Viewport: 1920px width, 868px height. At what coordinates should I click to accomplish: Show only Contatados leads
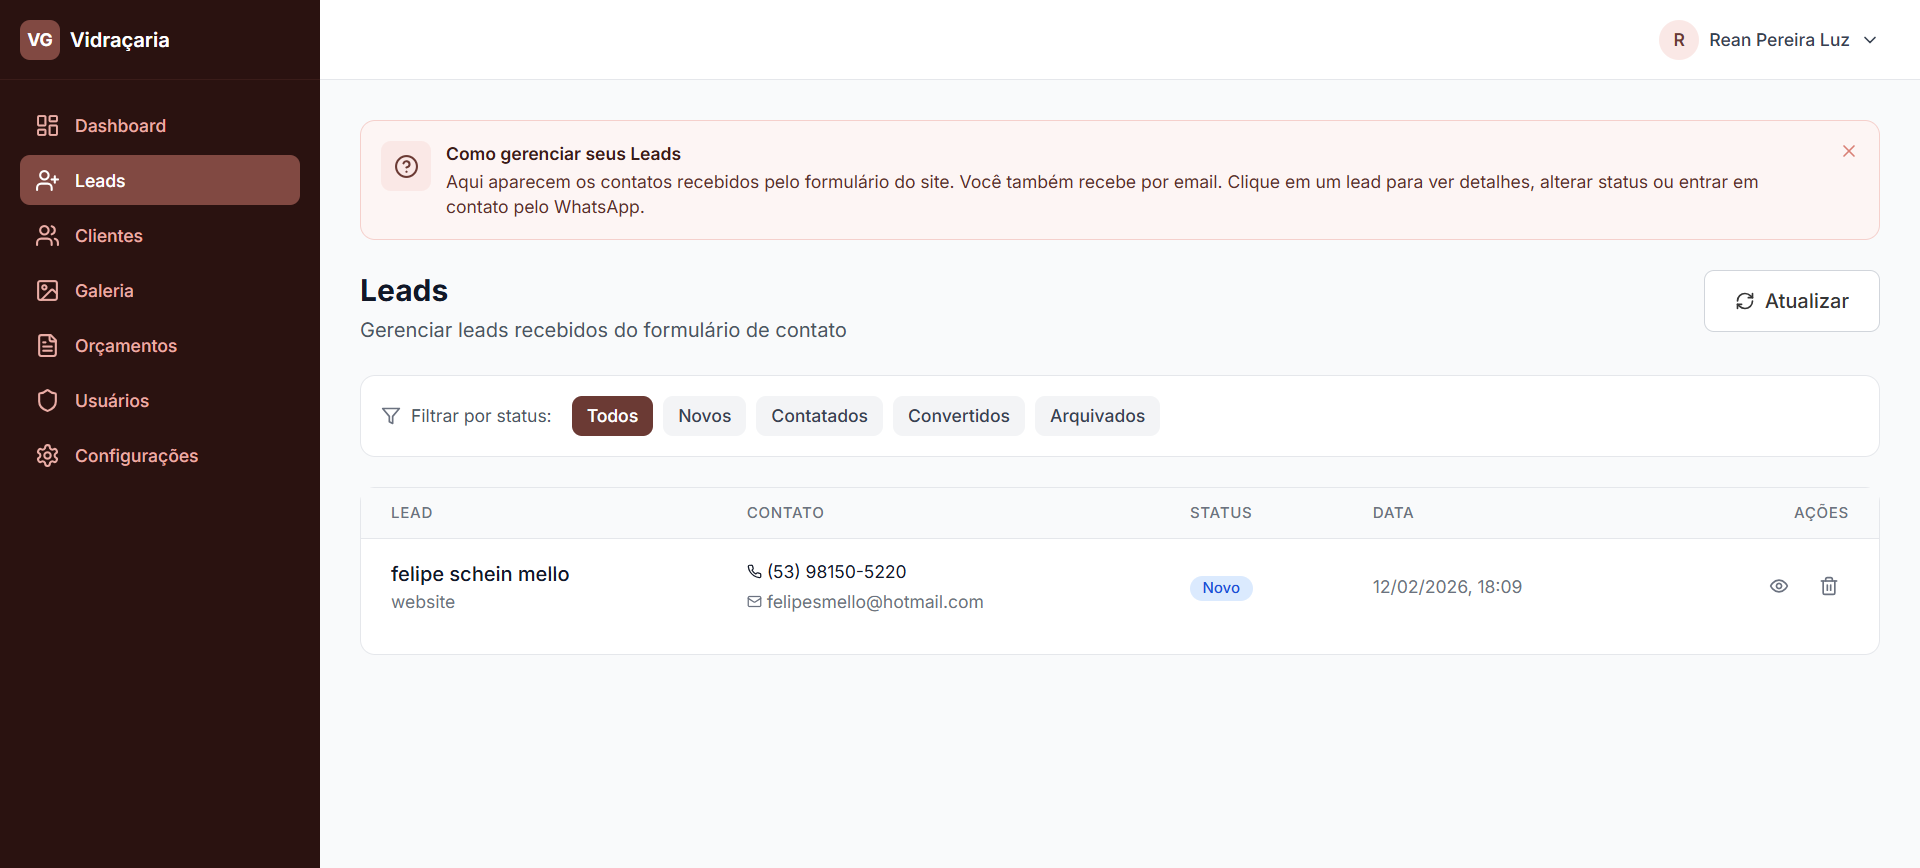pyautogui.click(x=819, y=416)
